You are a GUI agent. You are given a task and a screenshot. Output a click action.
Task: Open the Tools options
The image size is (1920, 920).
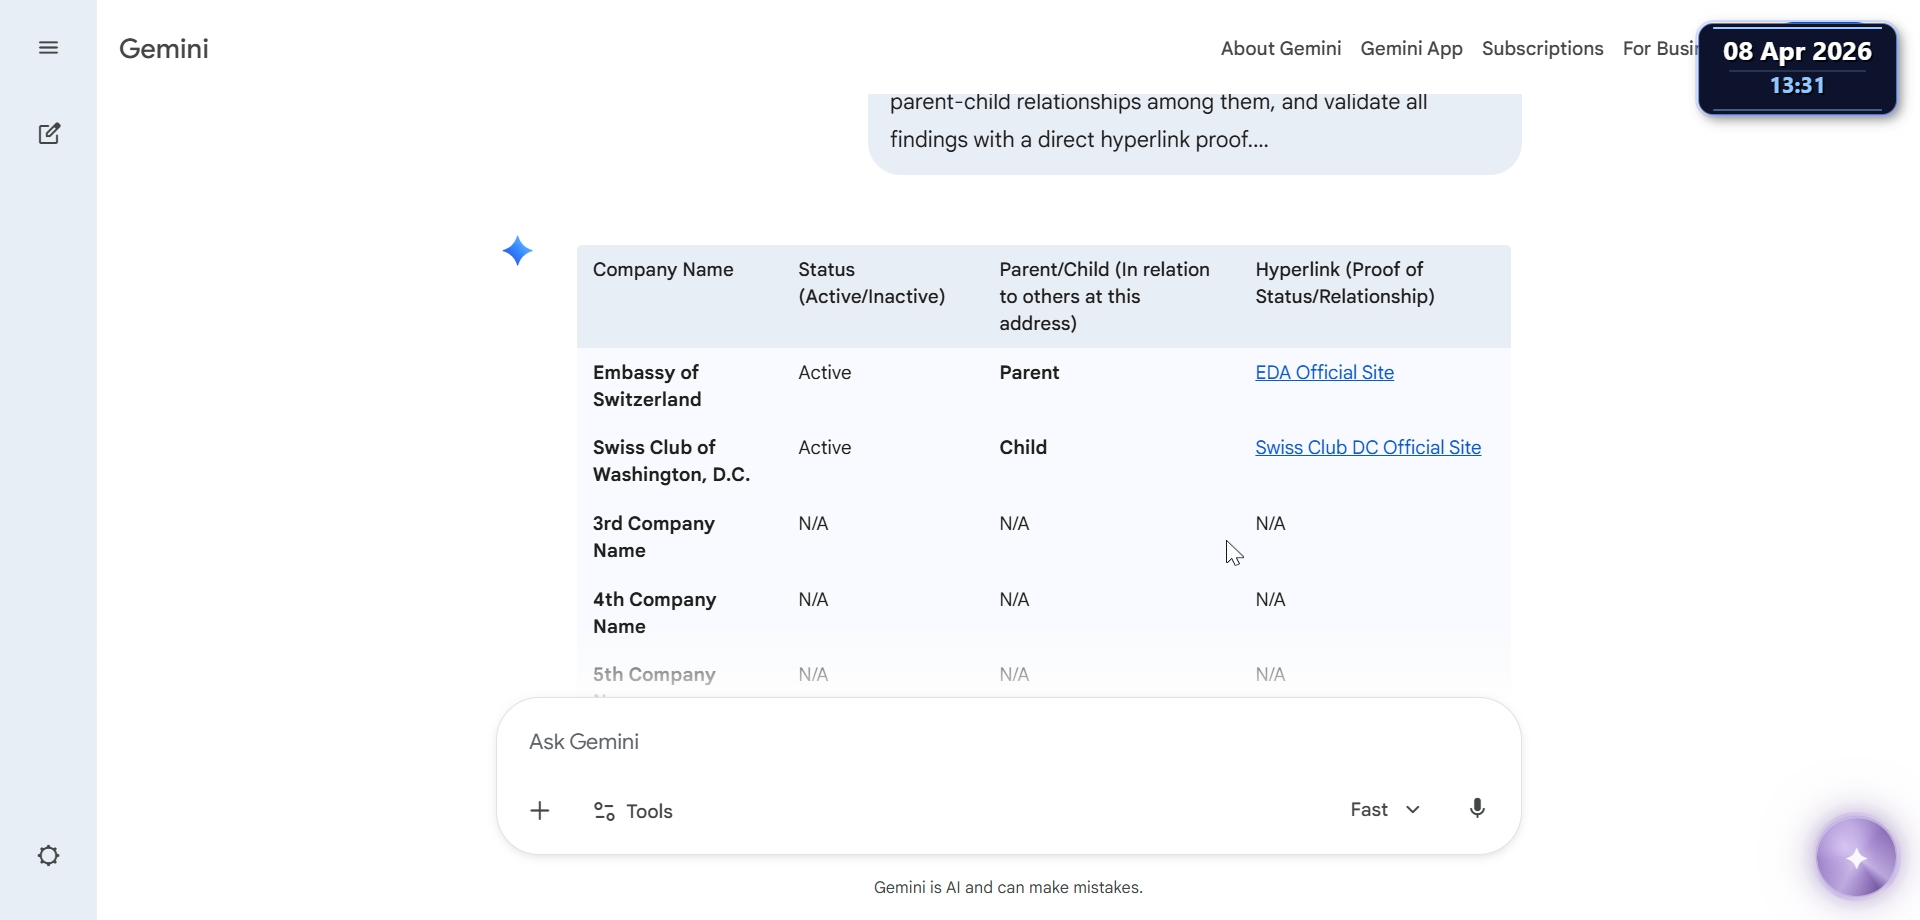pos(633,811)
